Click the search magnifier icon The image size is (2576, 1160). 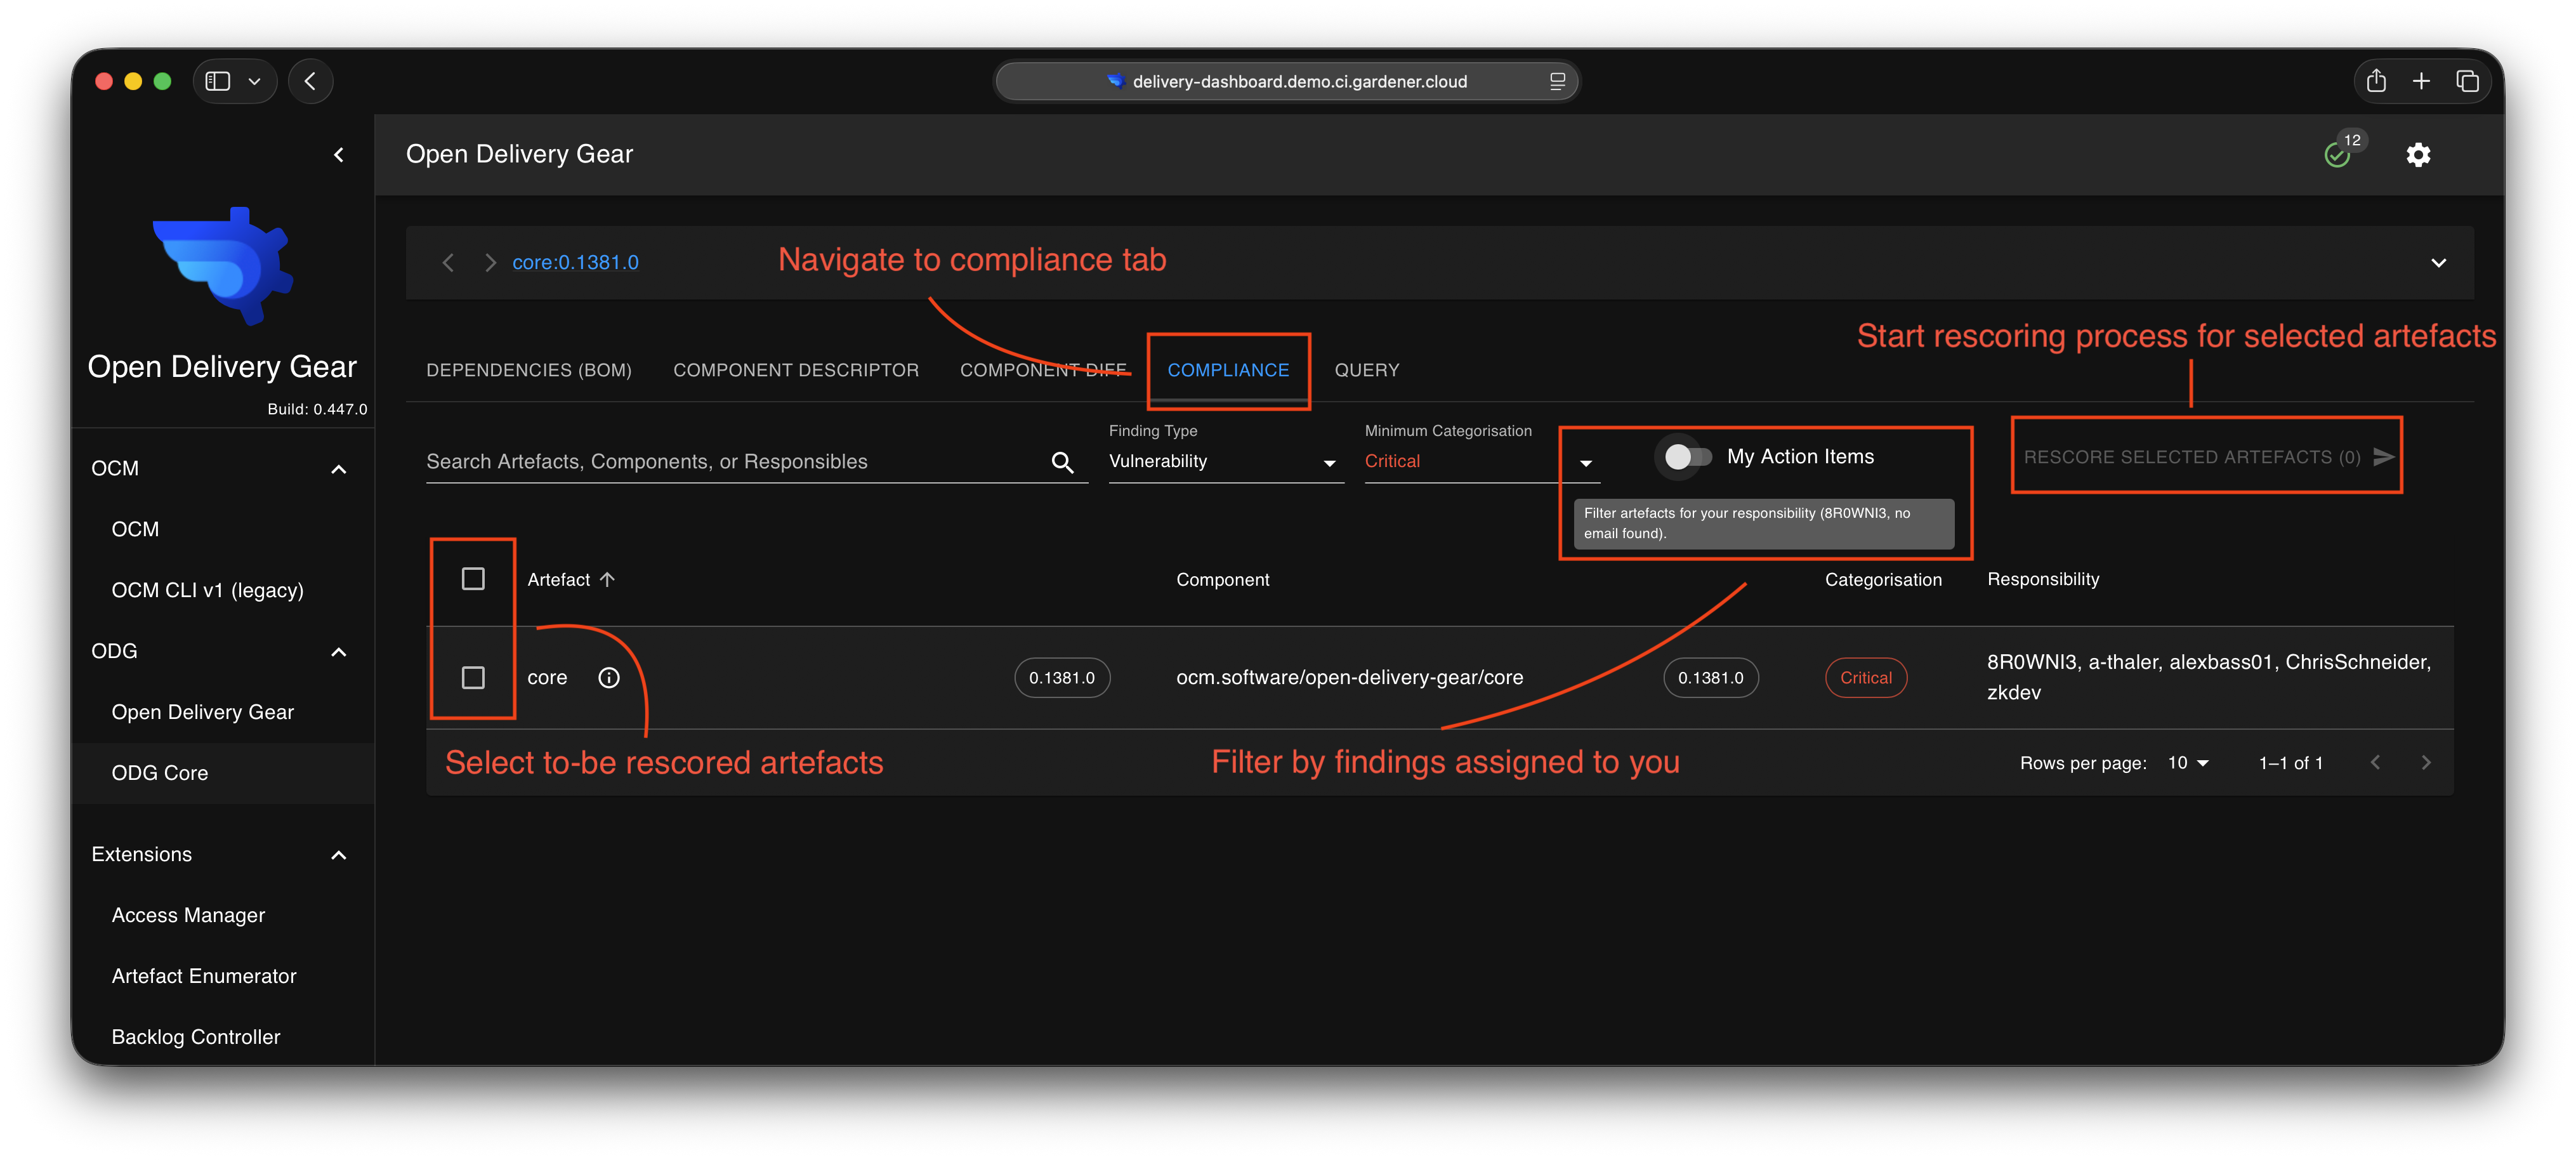[x=1061, y=461]
